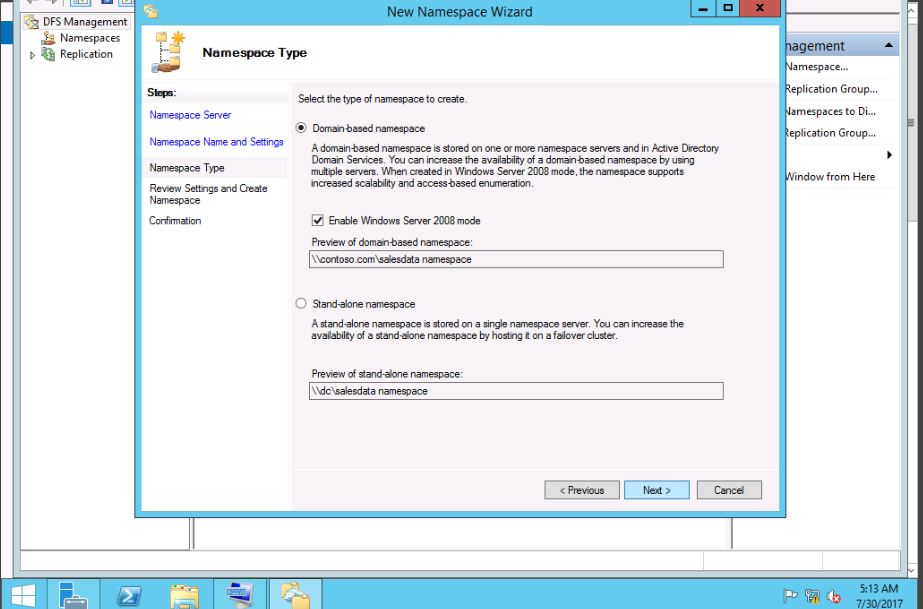Screen dimensions: 923x609
Task: Open the Windows Start button
Action: [22, 594]
